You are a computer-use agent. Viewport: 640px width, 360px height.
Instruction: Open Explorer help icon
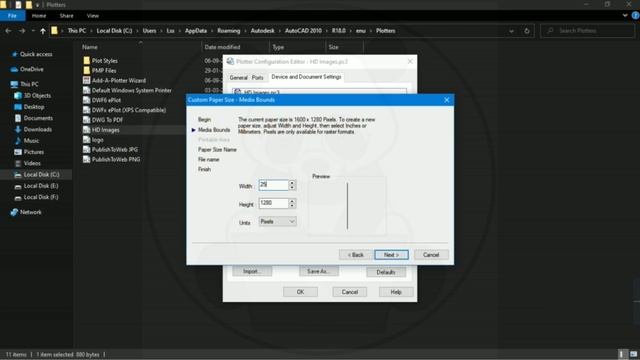[x=636, y=16]
